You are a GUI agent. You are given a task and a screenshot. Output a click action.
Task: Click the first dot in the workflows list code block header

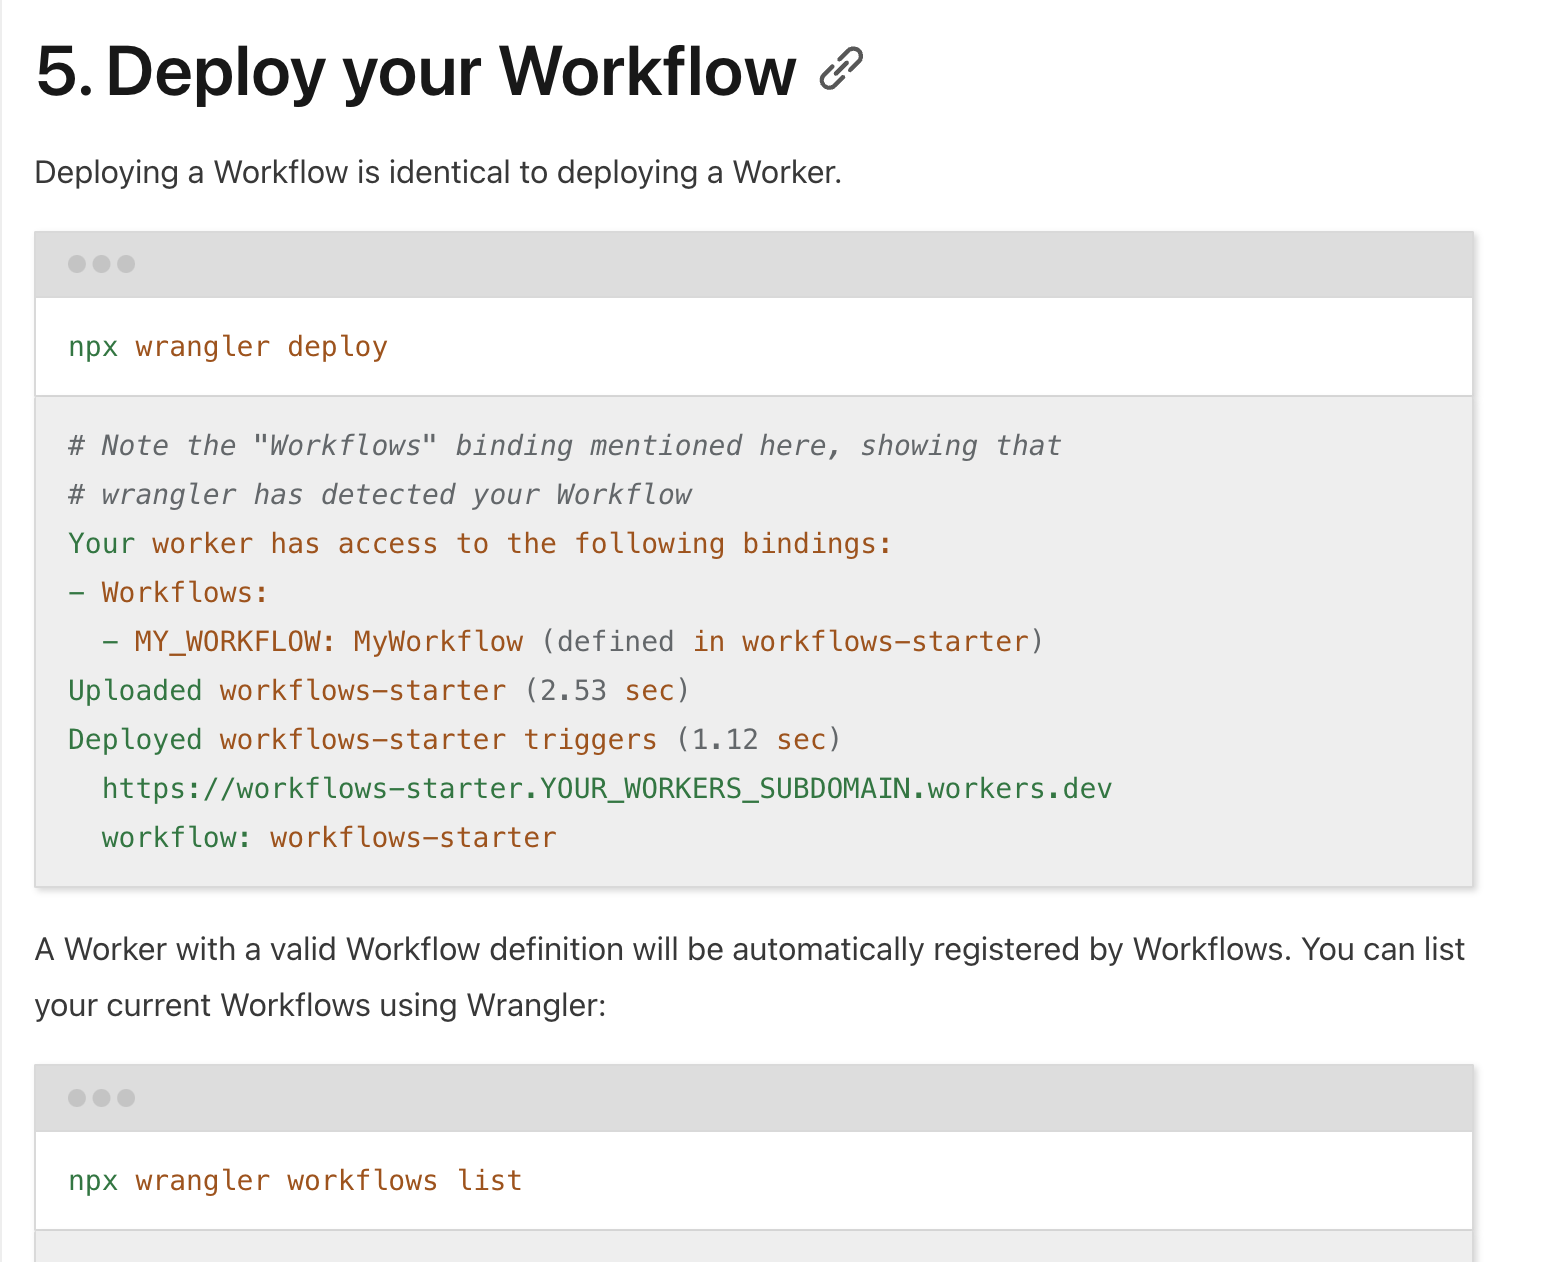pos(77,1098)
